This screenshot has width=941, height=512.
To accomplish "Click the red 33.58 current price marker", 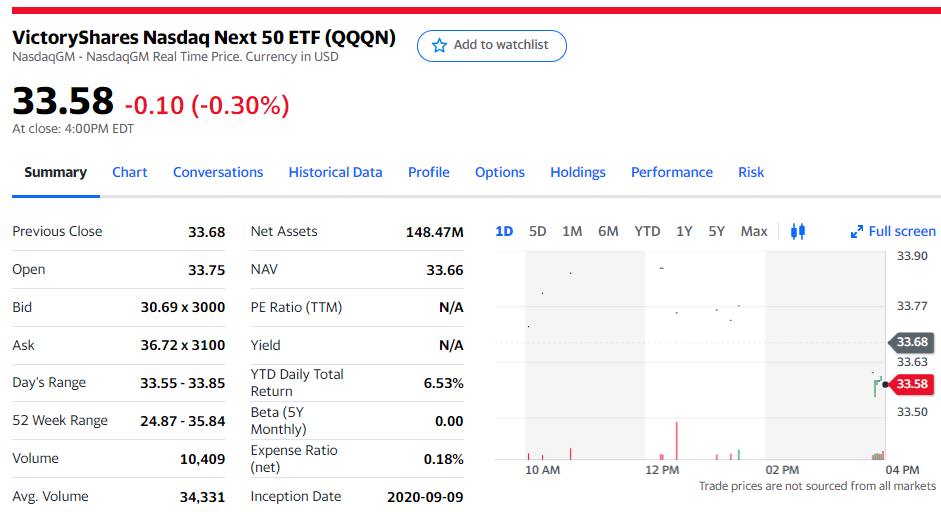I will (911, 384).
